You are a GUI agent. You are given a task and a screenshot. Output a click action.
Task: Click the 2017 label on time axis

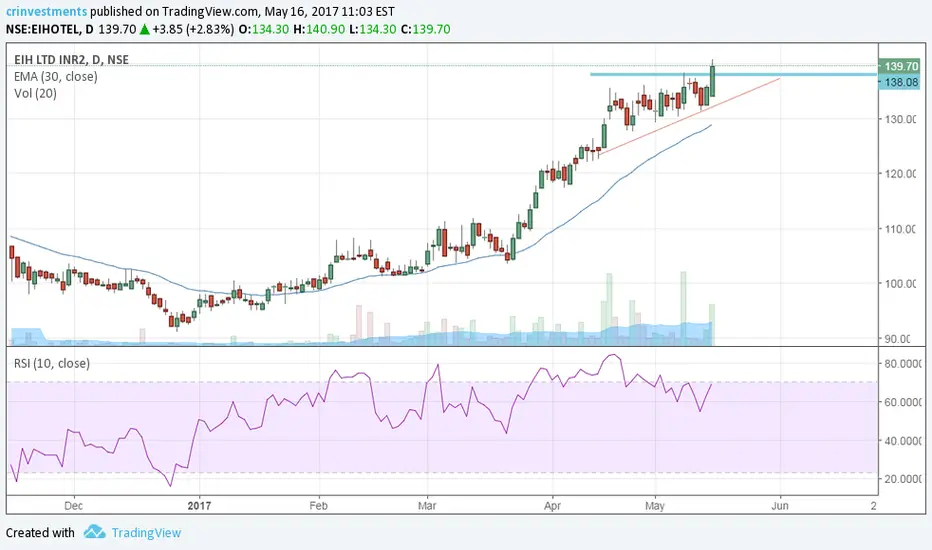[x=199, y=506]
